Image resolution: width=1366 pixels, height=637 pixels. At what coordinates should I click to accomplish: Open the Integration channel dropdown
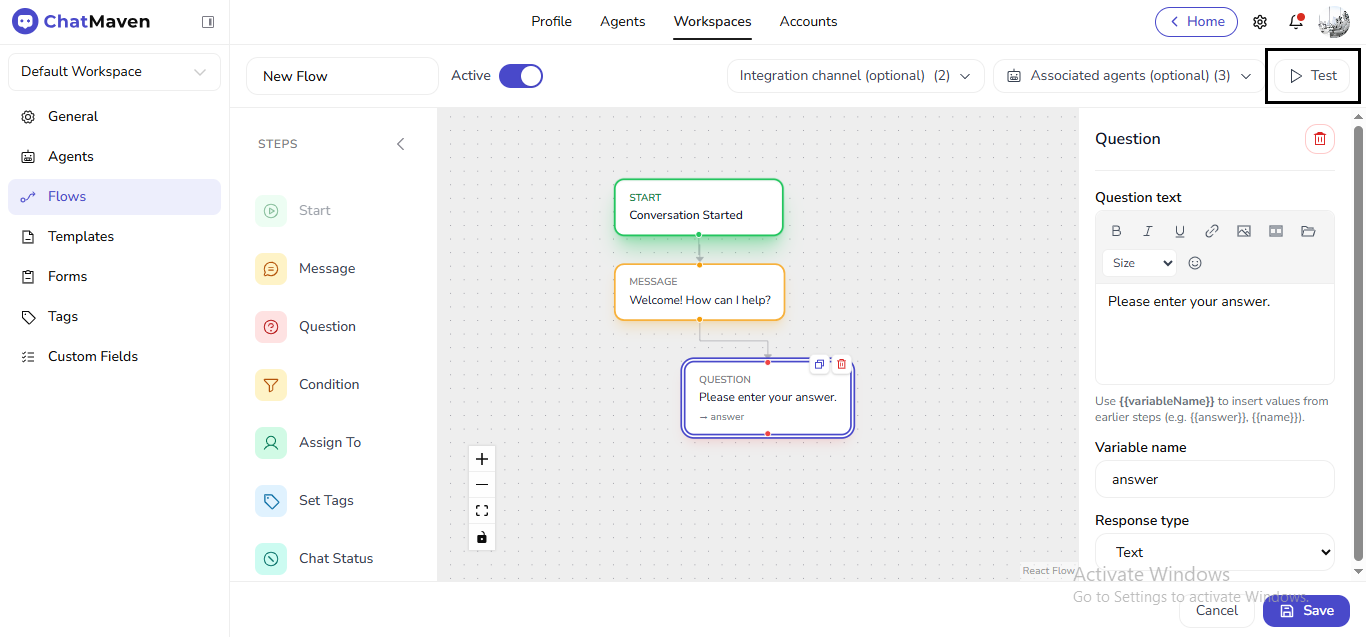pyautogui.click(x=855, y=75)
